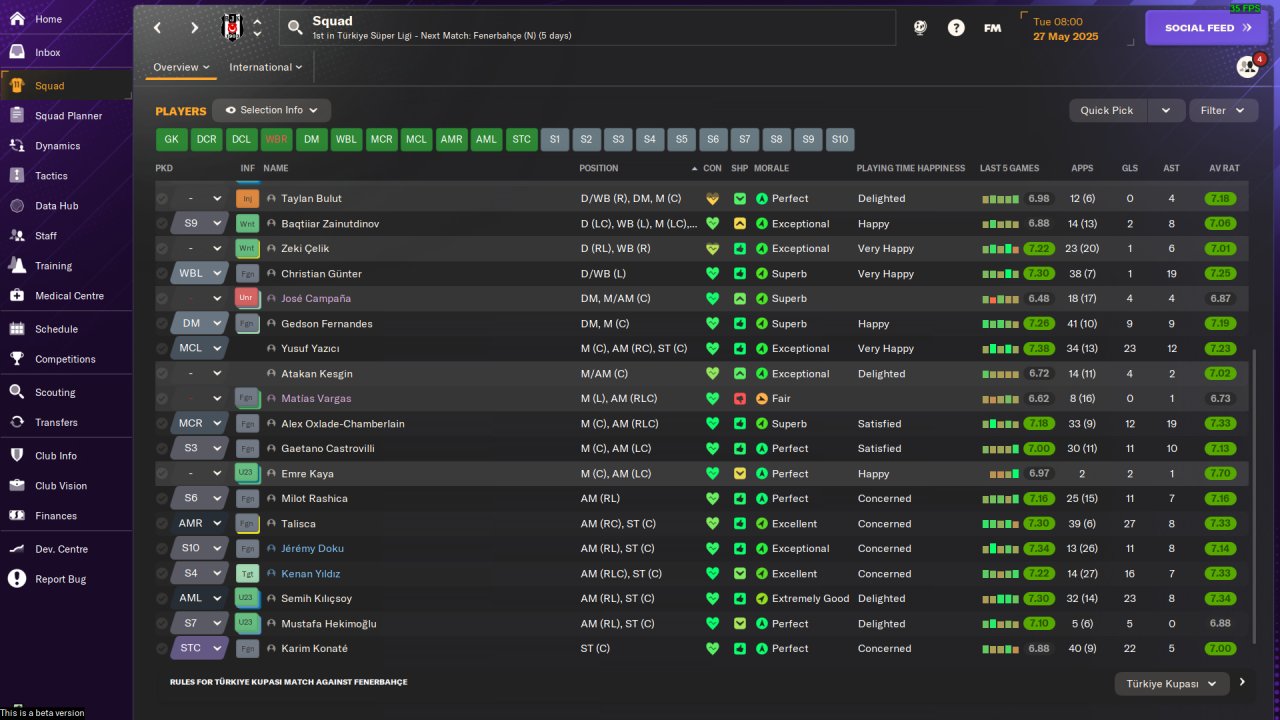Click the Dev. Centre boot icon

(x=17, y=549)
